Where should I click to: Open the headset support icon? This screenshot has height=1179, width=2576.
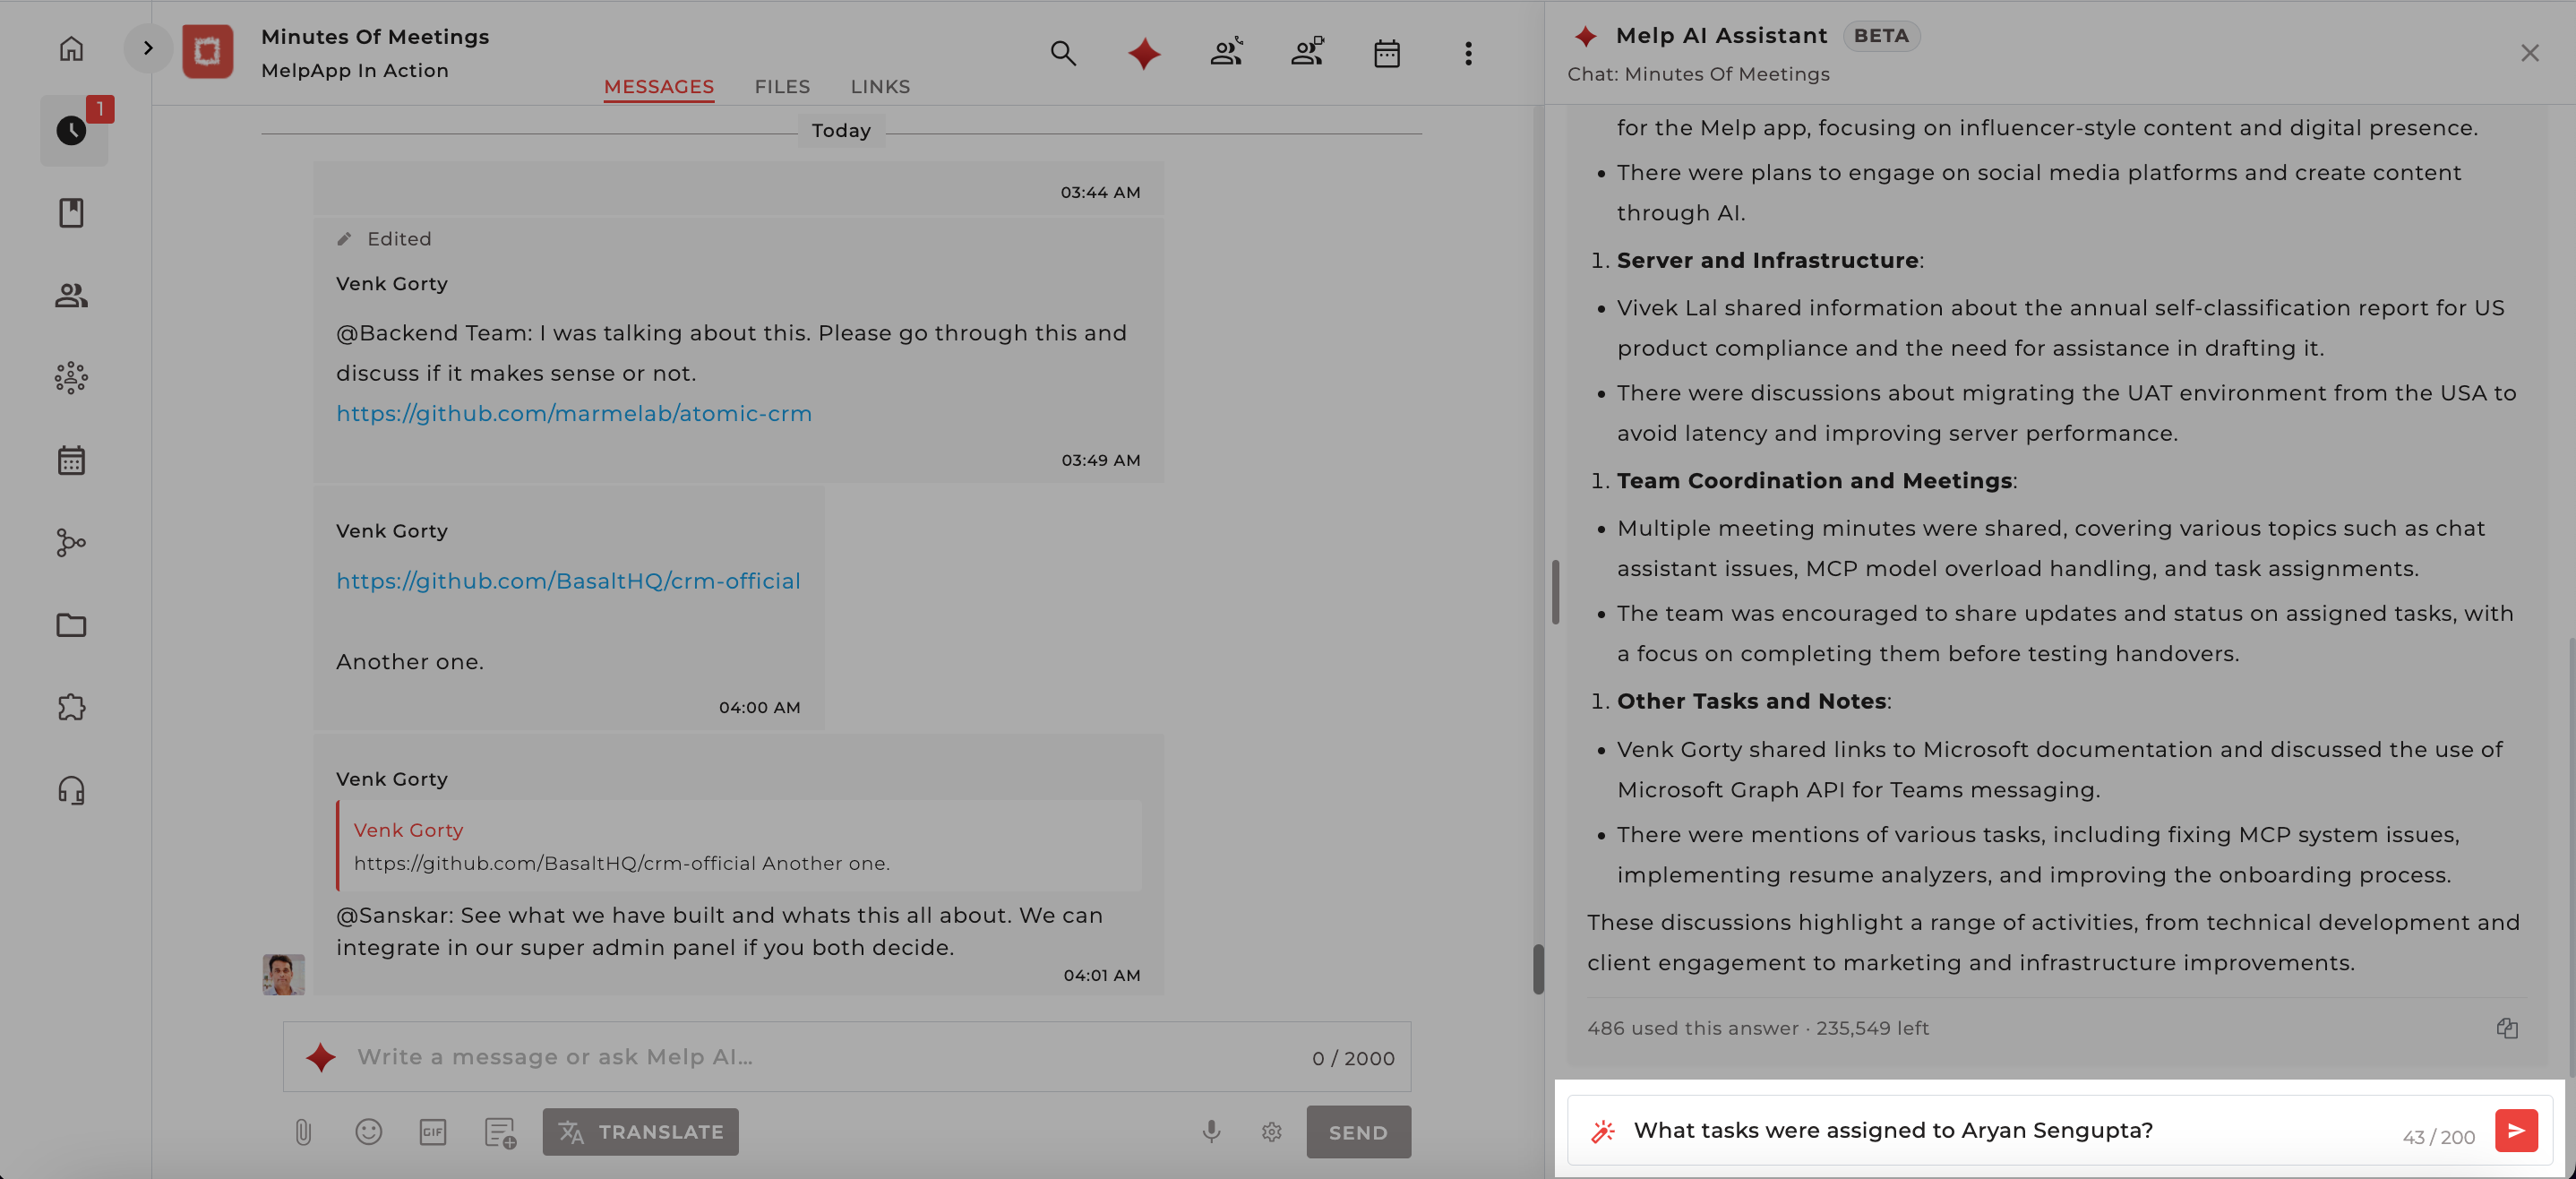coord(71,790)
